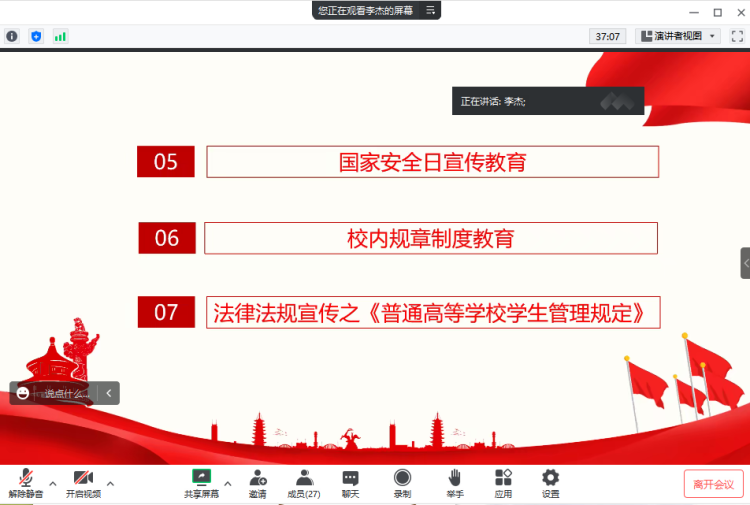Open the 聊天 chat panel
750x505 pixels.
pos(350,483)
